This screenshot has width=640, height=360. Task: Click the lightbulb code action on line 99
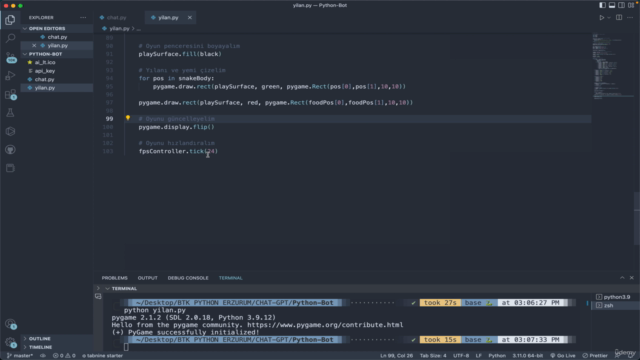(x=128, y=118)
